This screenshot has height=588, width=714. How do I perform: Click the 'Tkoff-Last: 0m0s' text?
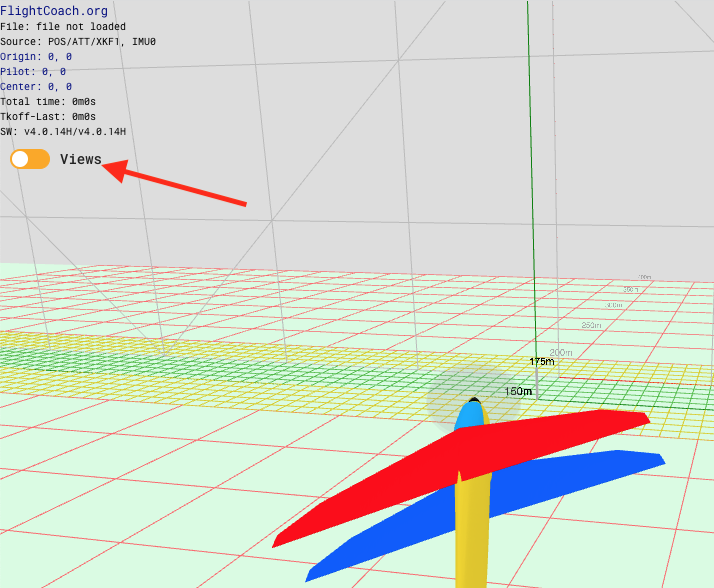(48, 117)
